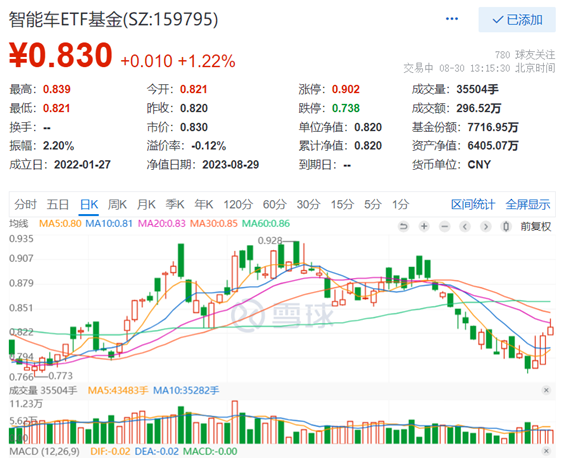Open the three-dot more options menu
571x458 pixels.
click(x=452, y=19)
